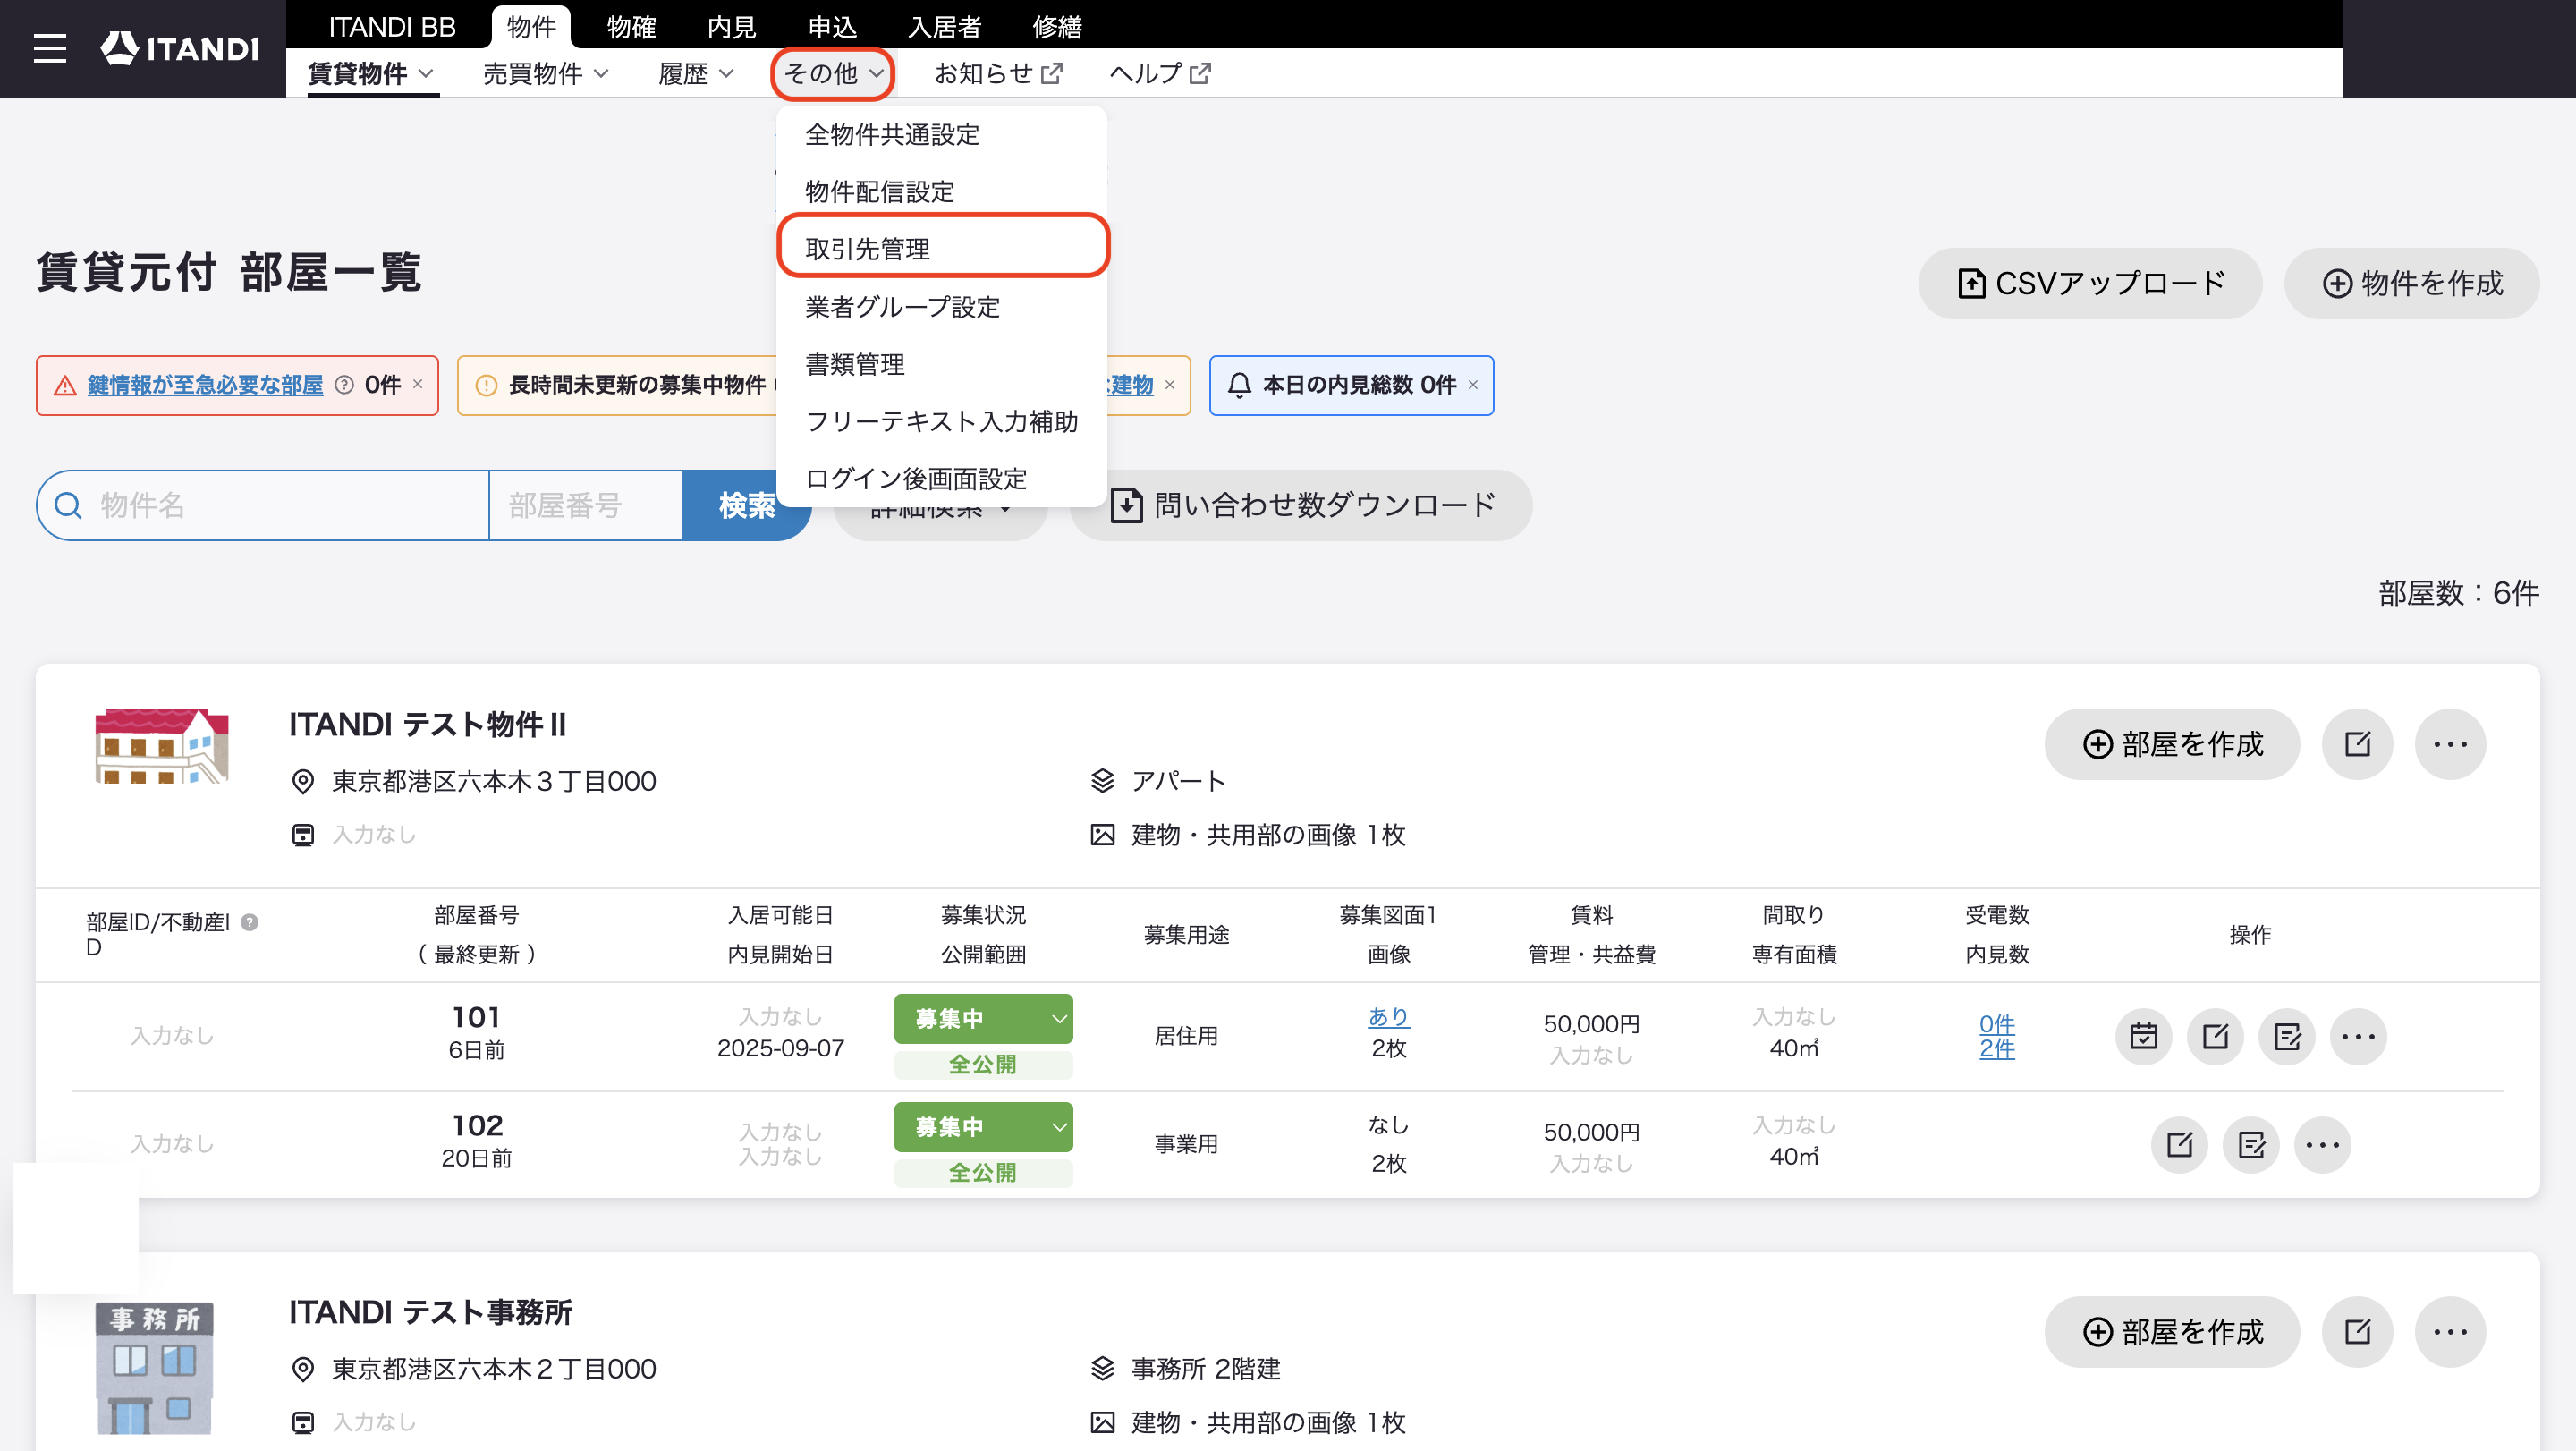The image size is (2576, 1451).
Task: Click the edit icon for room 102
Action: tap(2179, 1144)
